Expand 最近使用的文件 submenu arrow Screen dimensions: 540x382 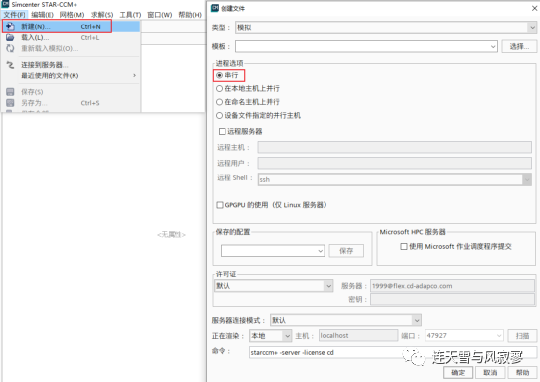pos(134,75)
